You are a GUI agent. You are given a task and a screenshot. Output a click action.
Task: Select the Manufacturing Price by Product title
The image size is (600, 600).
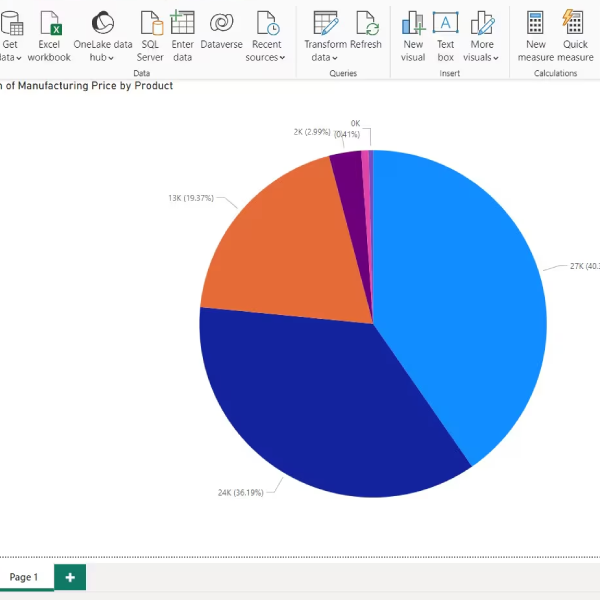(x=86, y=86)
